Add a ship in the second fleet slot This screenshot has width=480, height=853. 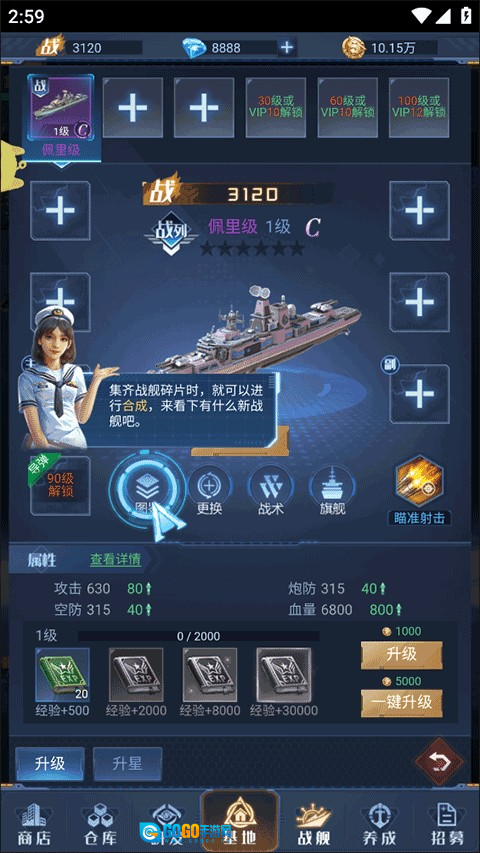pos(133,108)
